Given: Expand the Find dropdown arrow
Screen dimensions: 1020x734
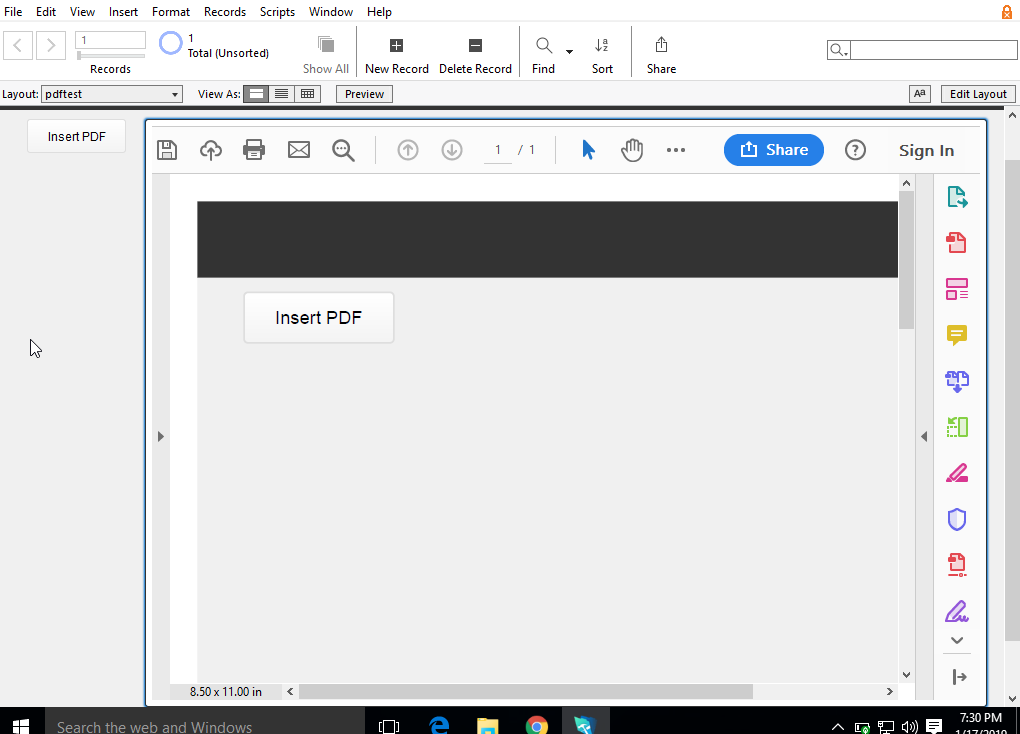Looking at the screenshot, I should click(x=569, y=52).
